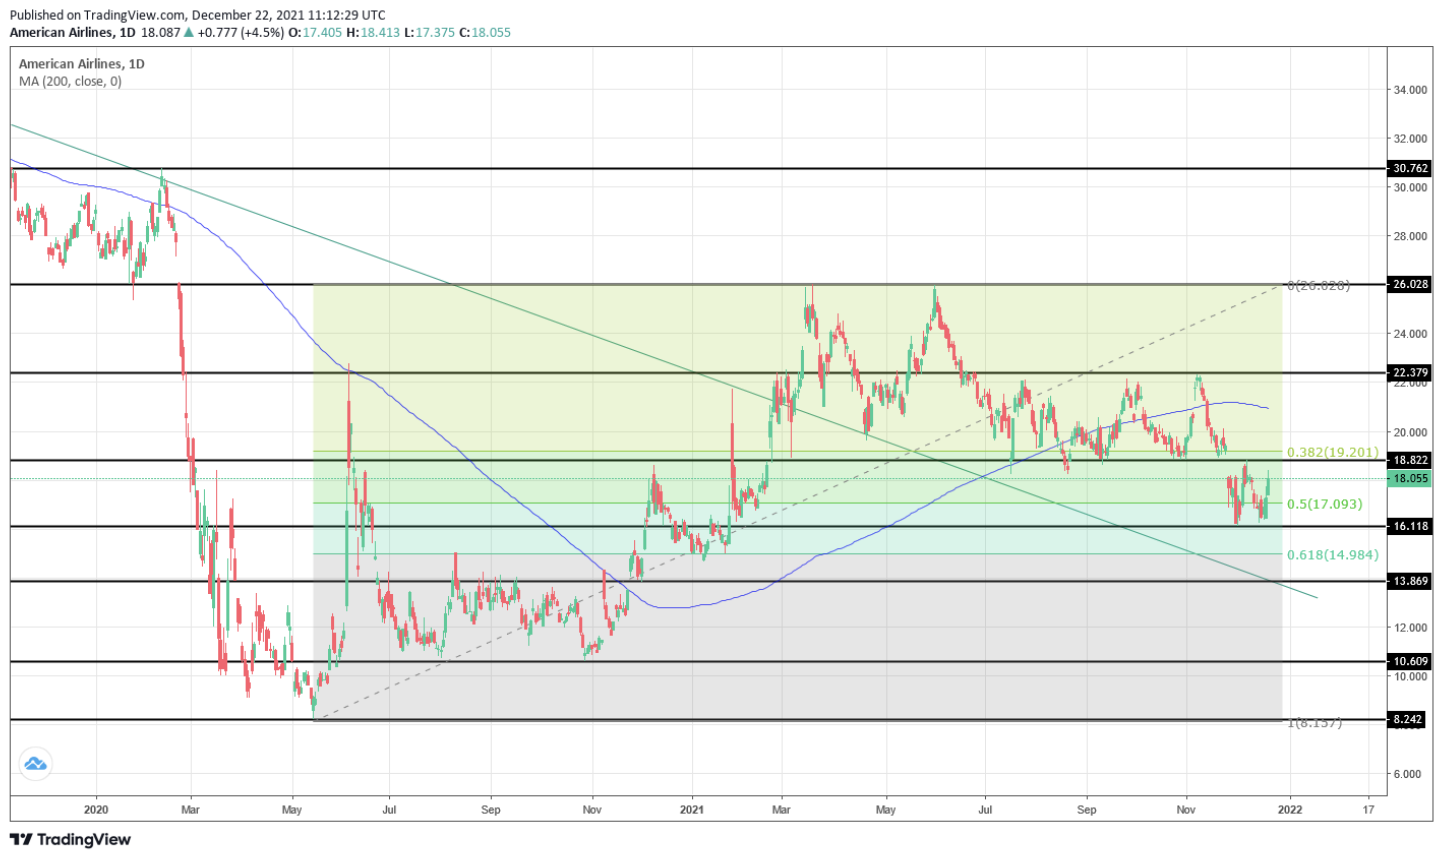Click the +0.777 (+4.5%) change value in header
Image resolution: width=1446 pixels, height=852 pixels.
(x=242, y=32)
